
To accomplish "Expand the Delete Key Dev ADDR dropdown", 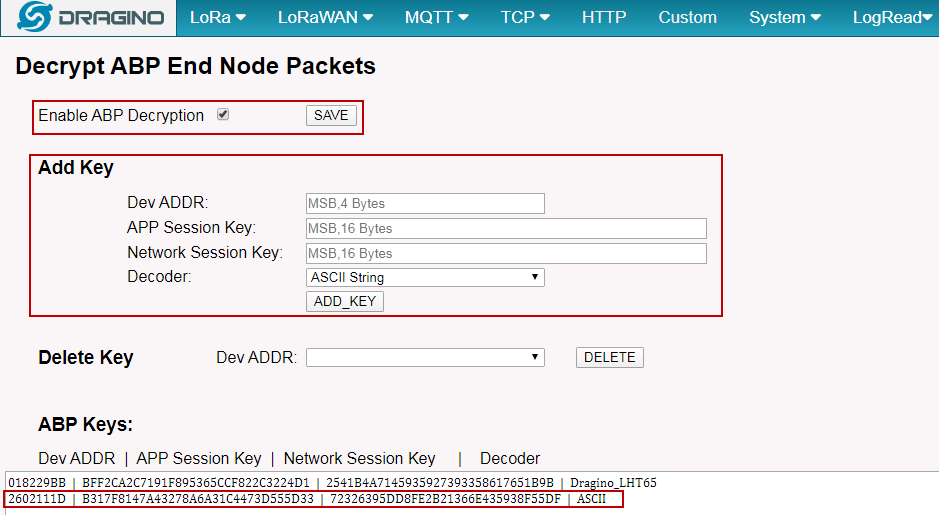I will pos(425,358).
